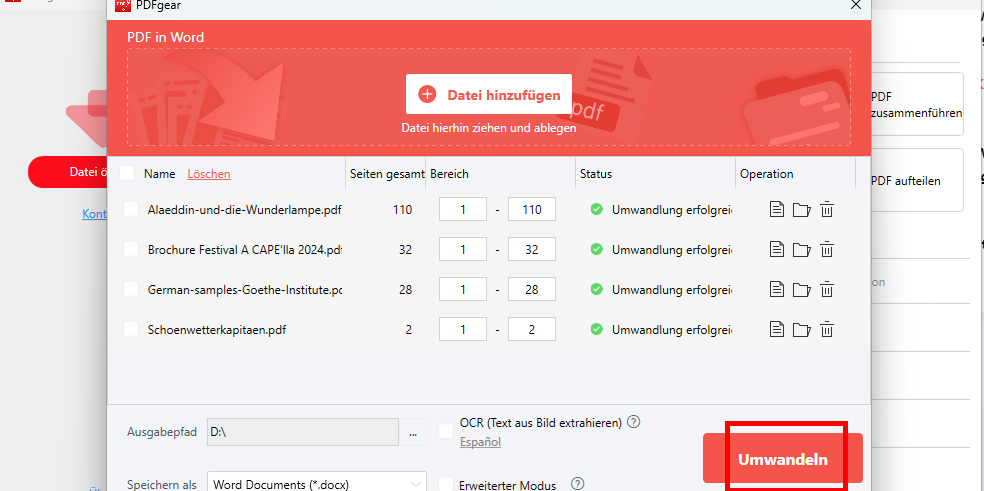The height and width of the screenshot is (491, 984).
Task: Click start page field for Schoenwetterkapitaen.pdf
Action: (463, 329)
